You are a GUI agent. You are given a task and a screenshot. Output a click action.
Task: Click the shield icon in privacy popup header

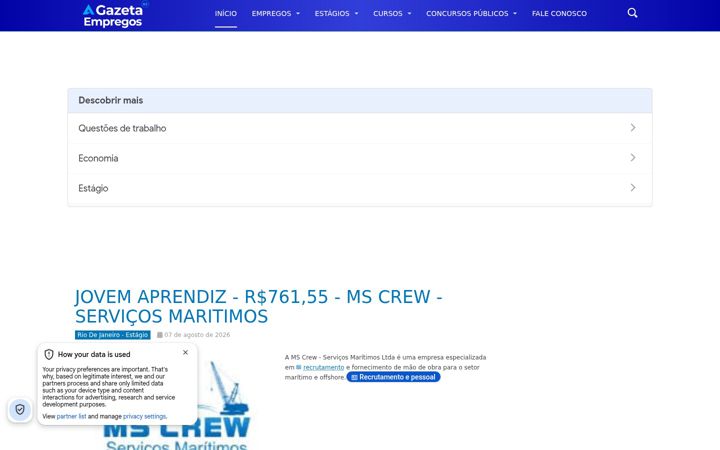(49, 354)
